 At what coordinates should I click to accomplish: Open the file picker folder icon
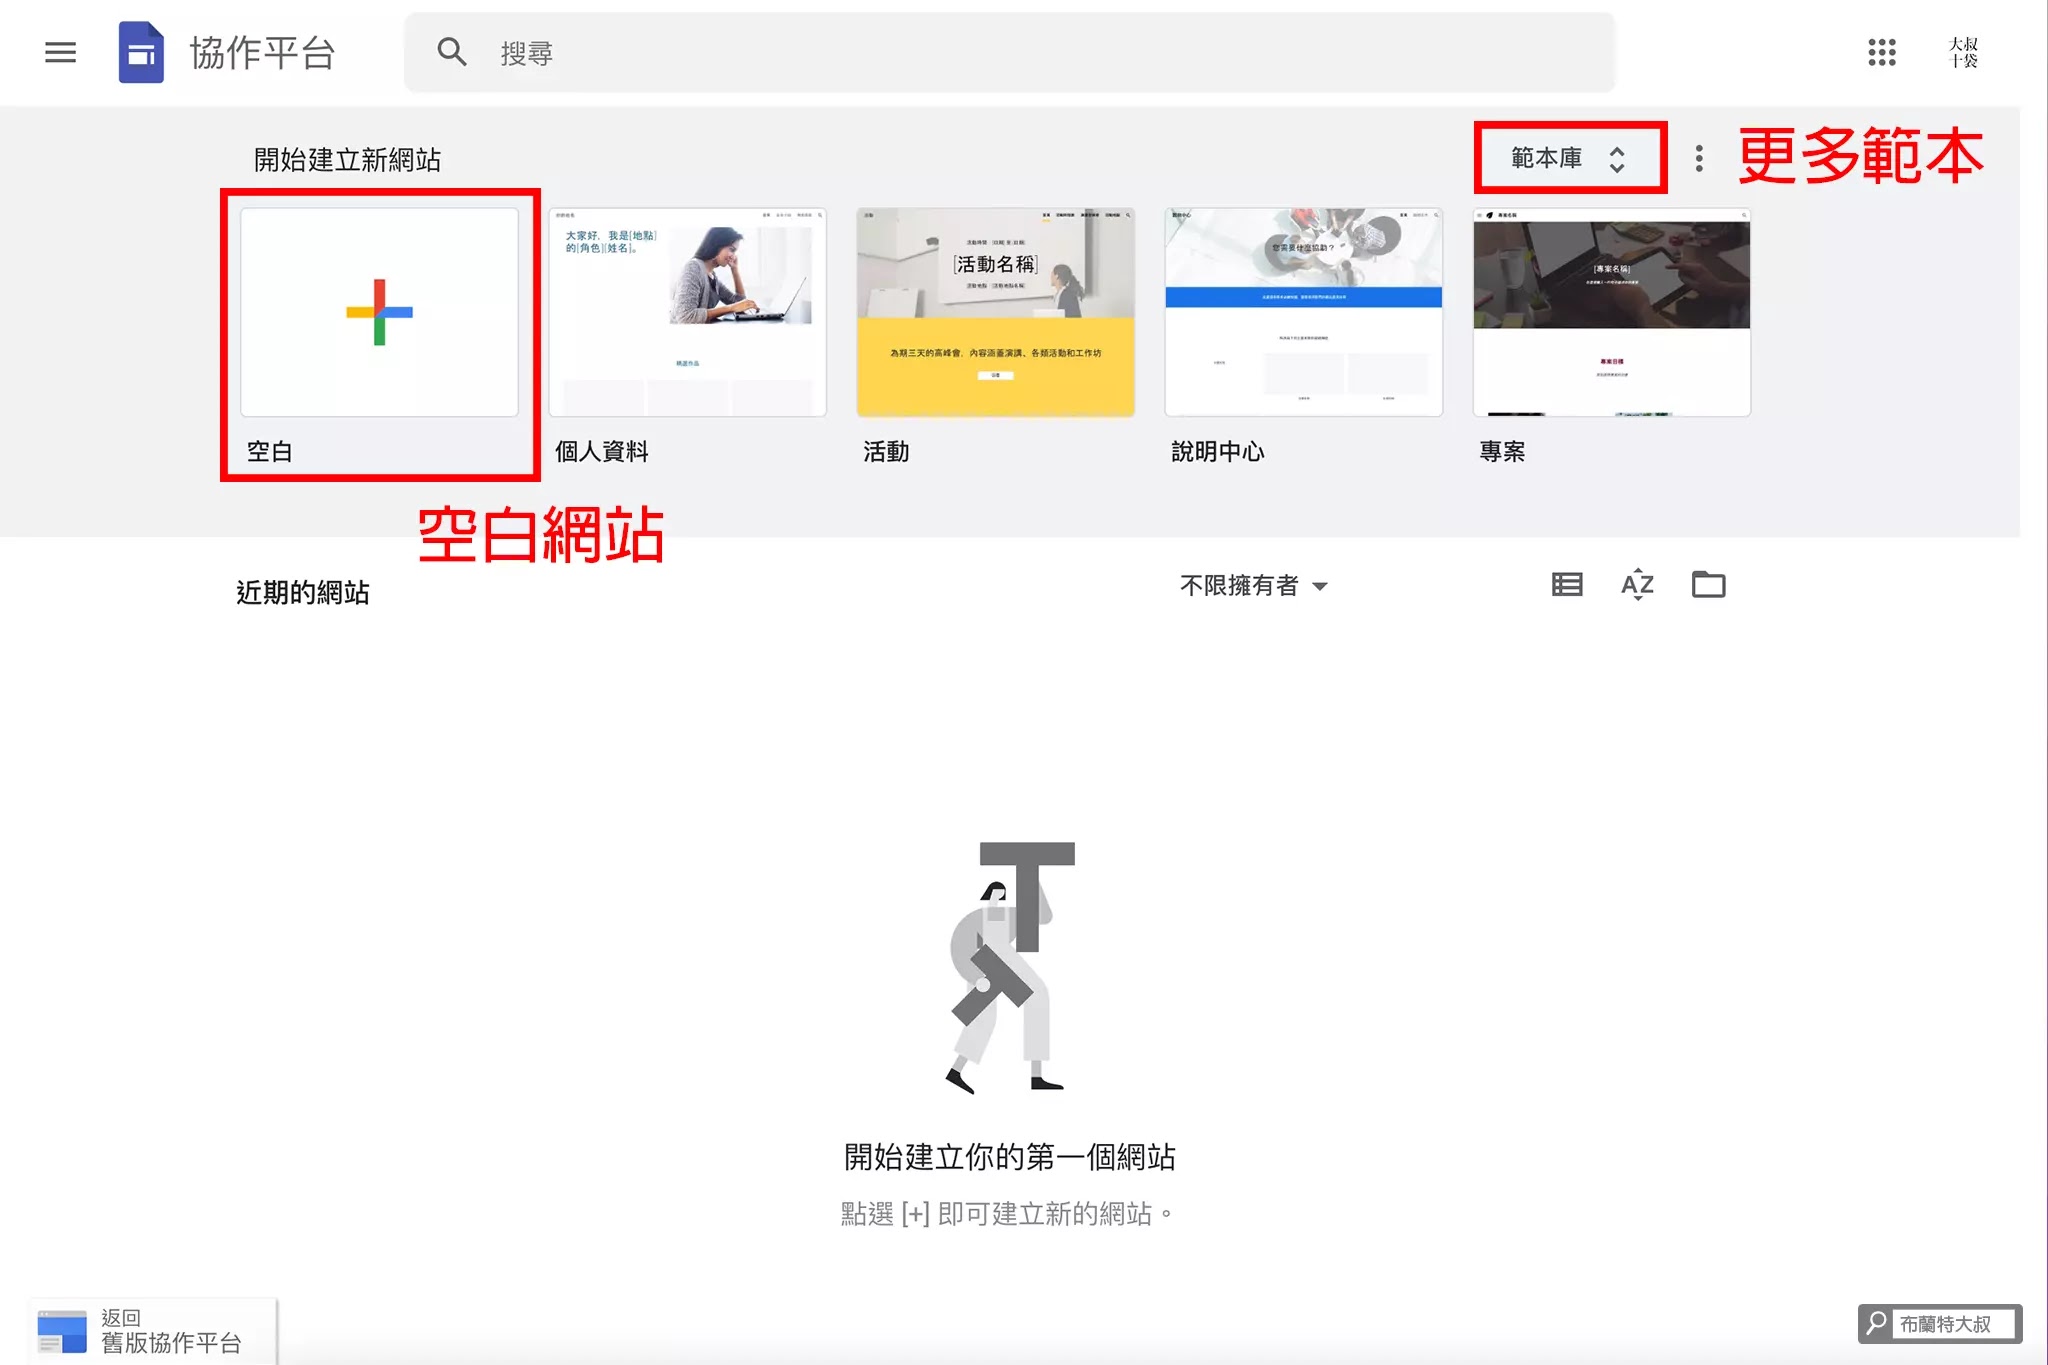pos(1708,584)
